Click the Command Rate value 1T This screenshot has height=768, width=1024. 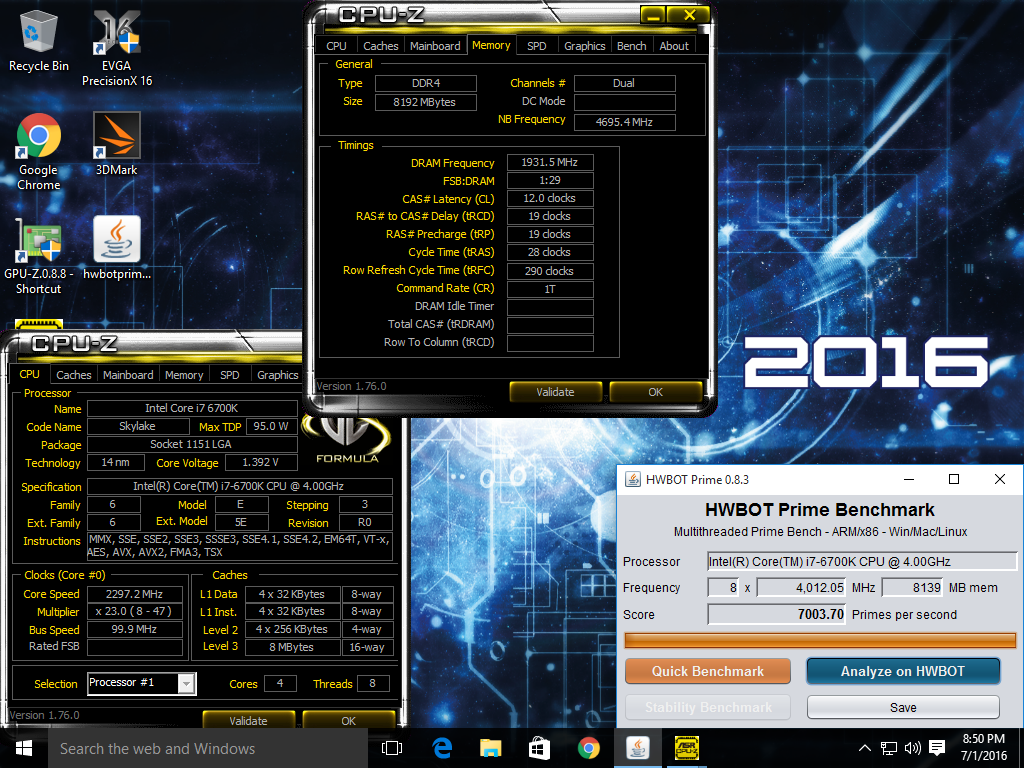click(550, 289)
